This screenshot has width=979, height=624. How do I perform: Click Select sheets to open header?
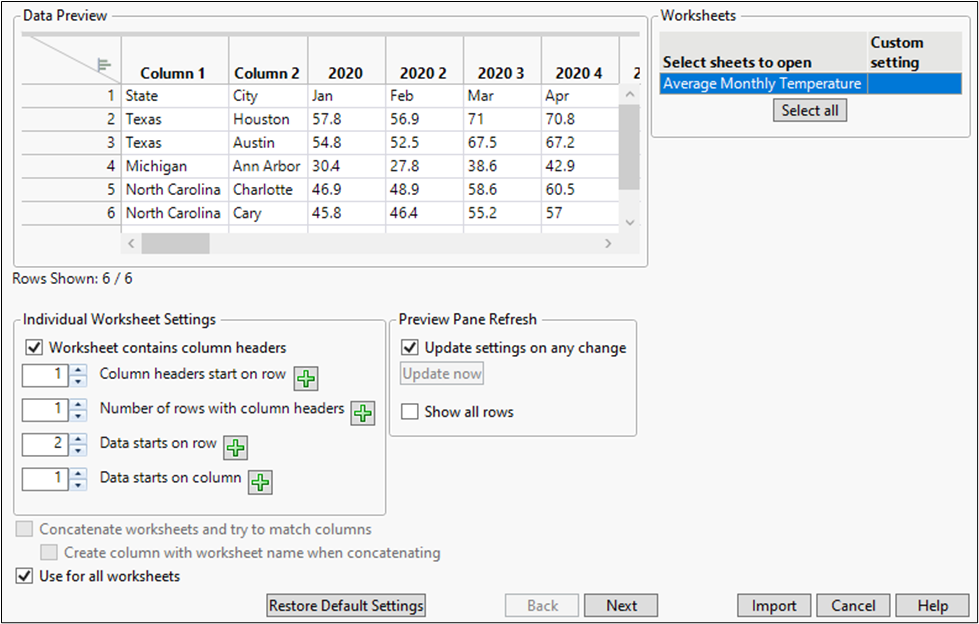click(763, 52)
